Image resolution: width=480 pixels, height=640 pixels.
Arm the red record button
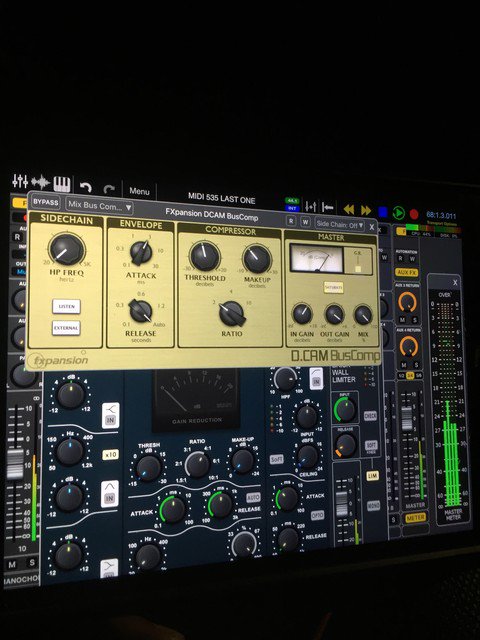[414, 214]
